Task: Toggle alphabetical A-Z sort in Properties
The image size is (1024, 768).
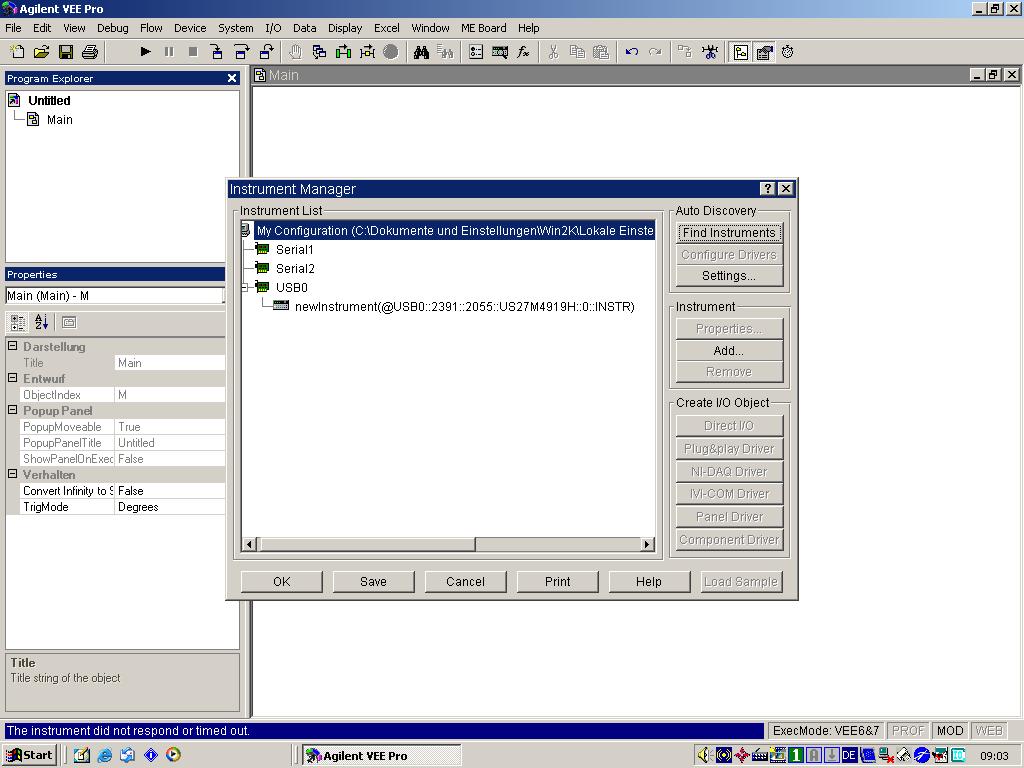Action: click(x=41, y=322)
